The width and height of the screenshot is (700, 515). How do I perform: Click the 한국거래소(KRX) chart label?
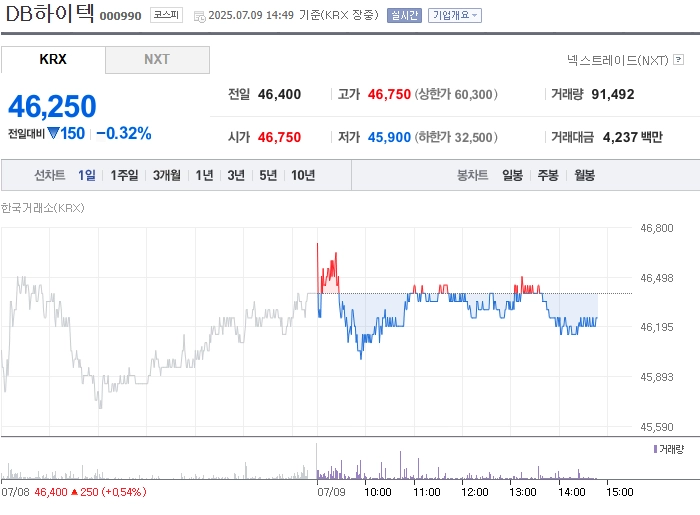point(42,208)
